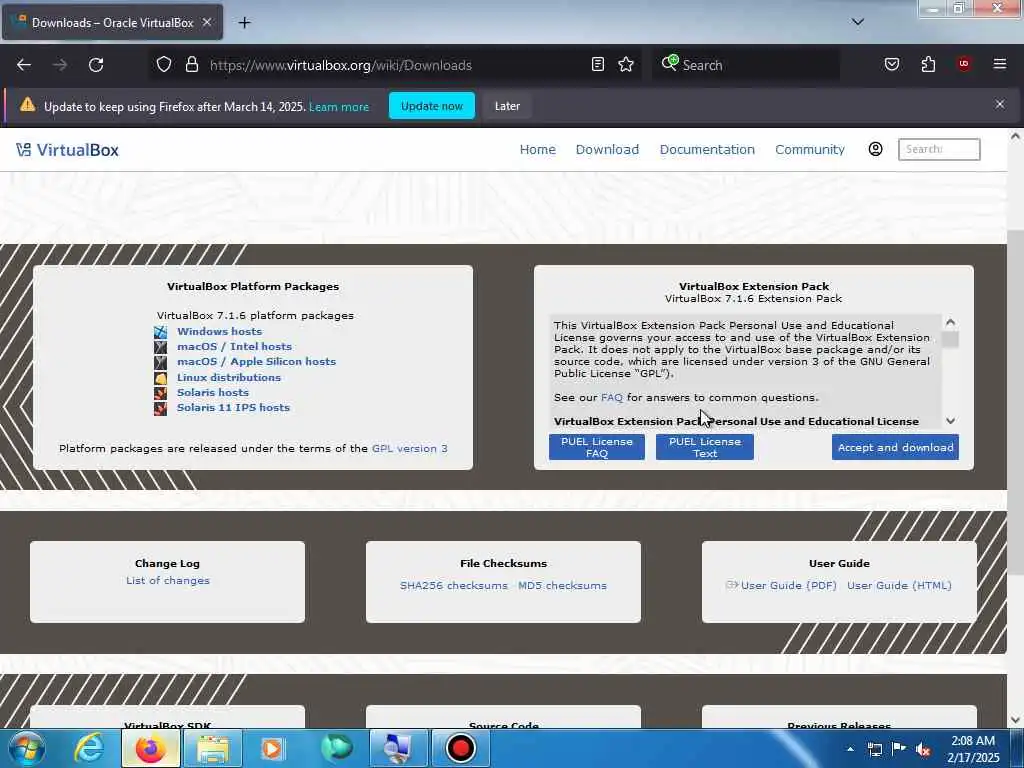Open macOS / Apple Silicon hosts link

point(257,362)
